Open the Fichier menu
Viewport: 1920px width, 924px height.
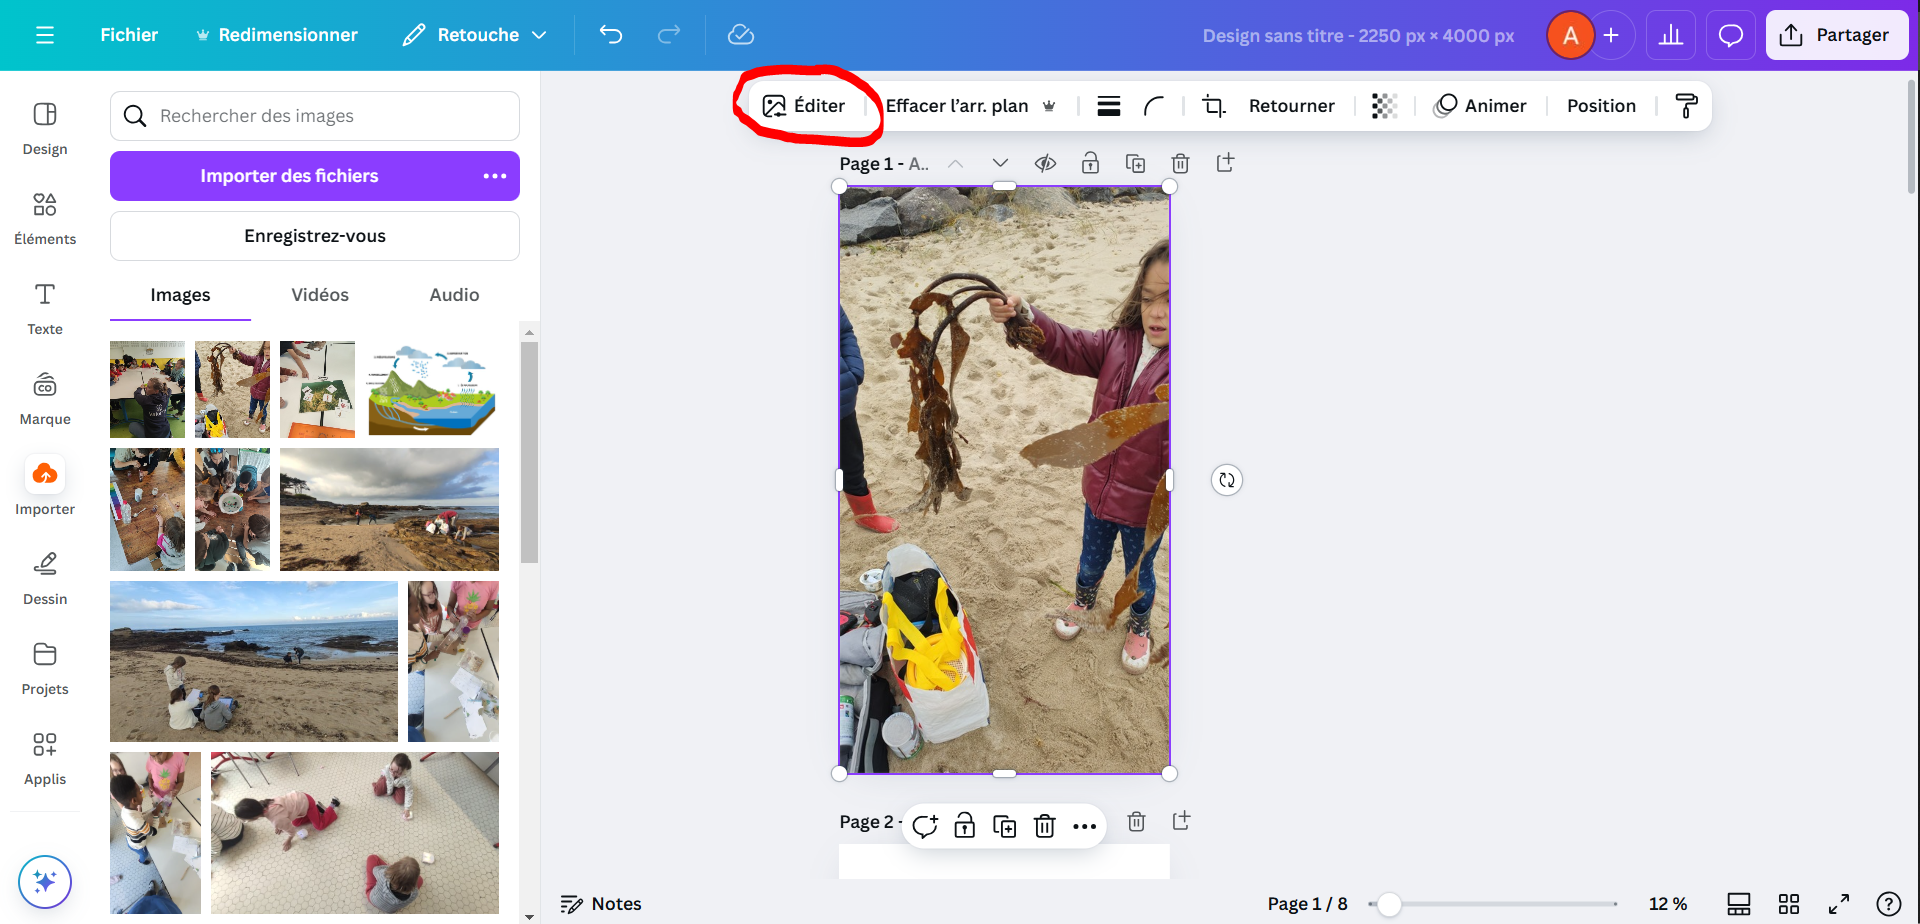coord(129,35)
